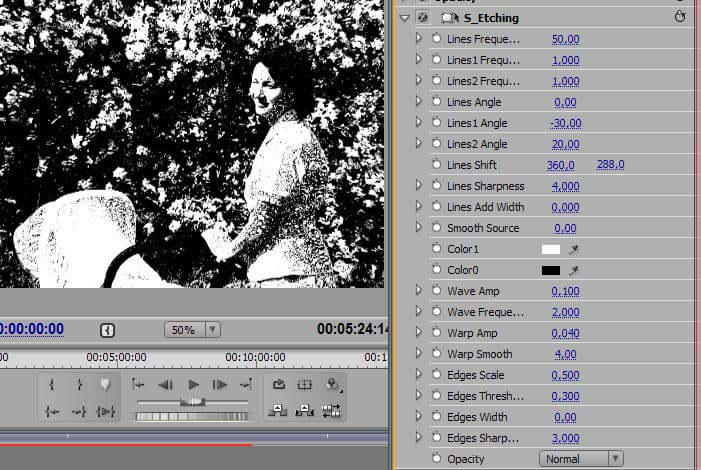The height and width of the screenshot is (470, 701).
Task: Click the jog disk strip
Action: (x=192, y=416)
